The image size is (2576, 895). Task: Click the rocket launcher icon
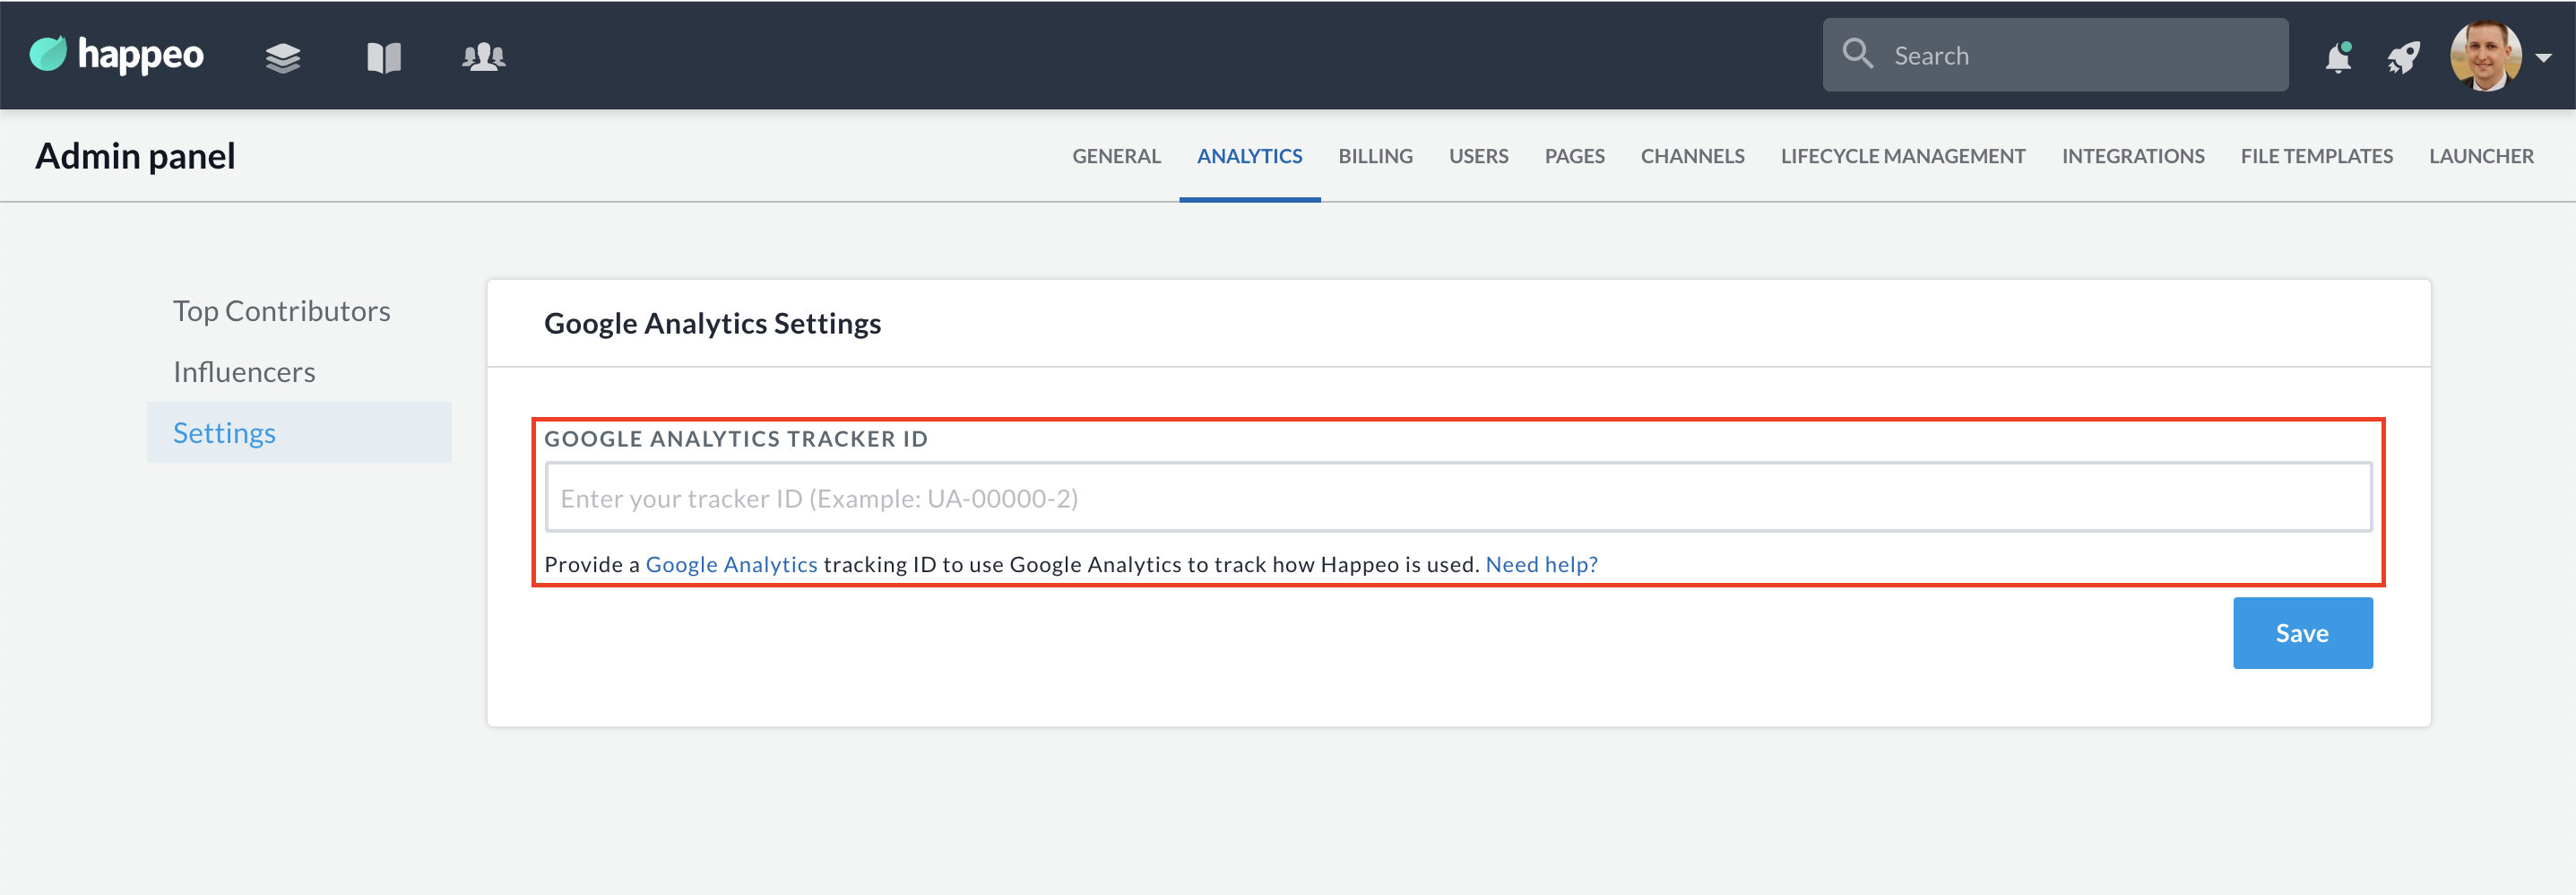click(2403, 57)
